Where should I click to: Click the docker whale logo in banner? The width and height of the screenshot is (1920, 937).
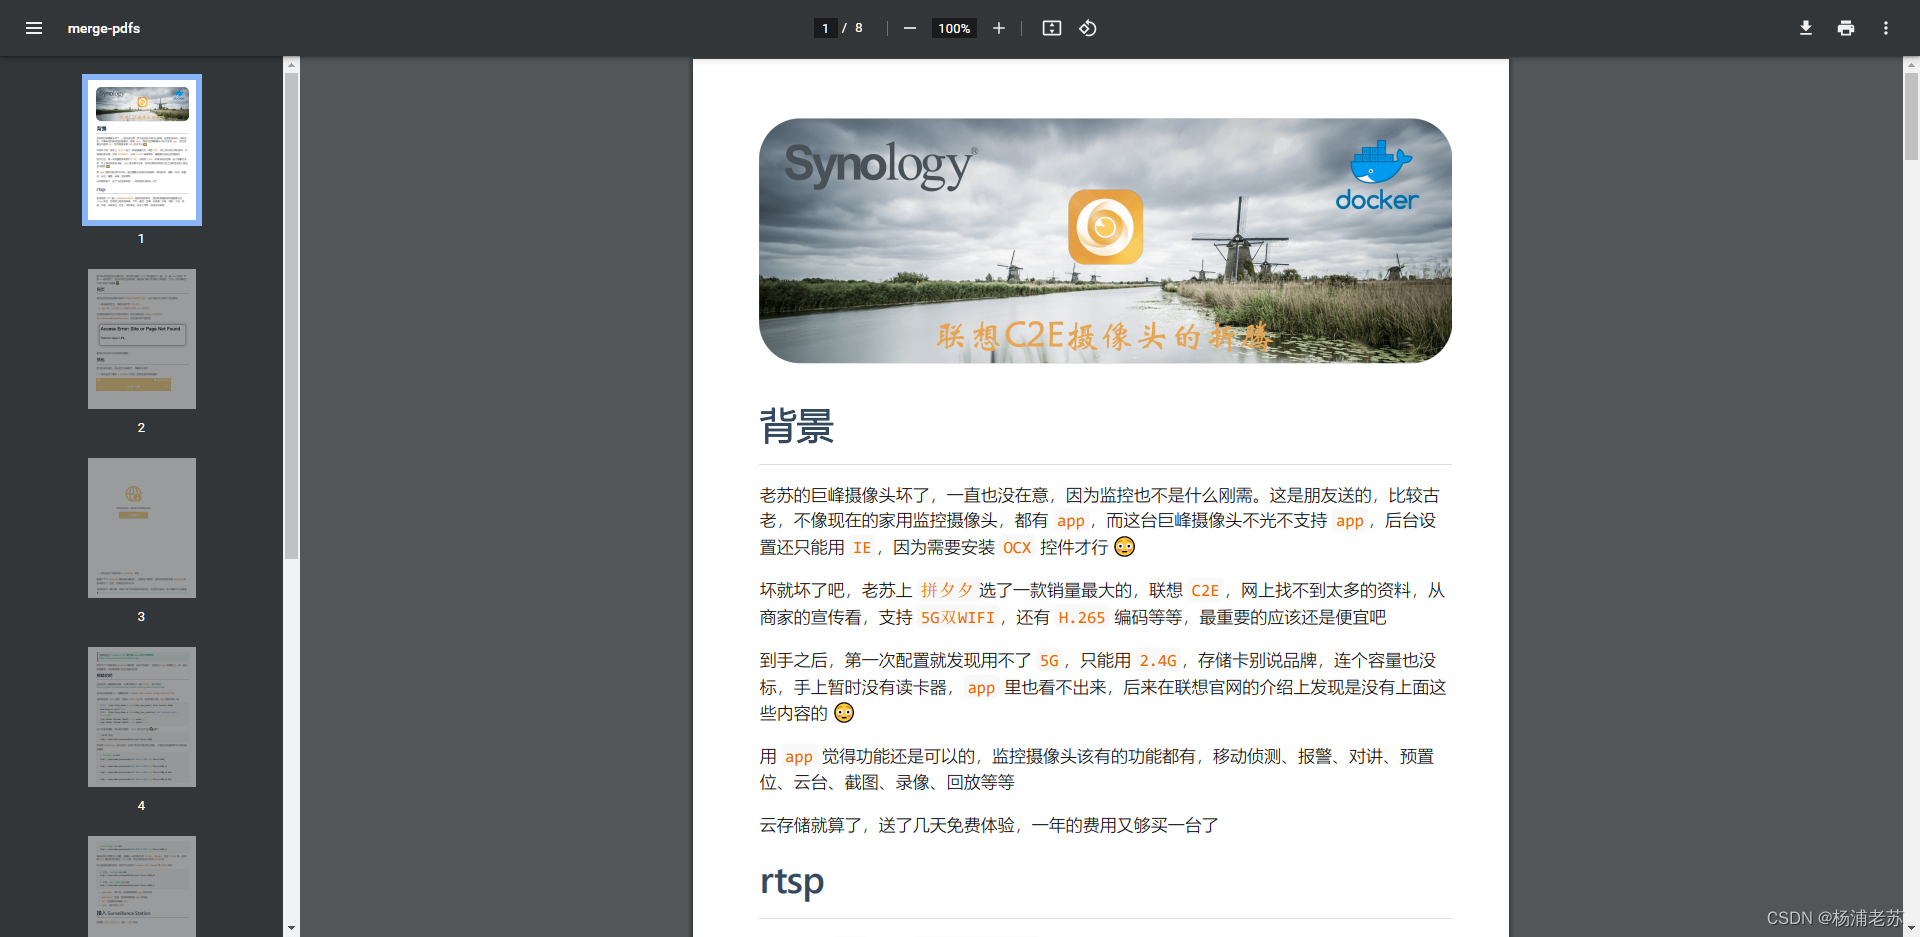coord(1378,175)
